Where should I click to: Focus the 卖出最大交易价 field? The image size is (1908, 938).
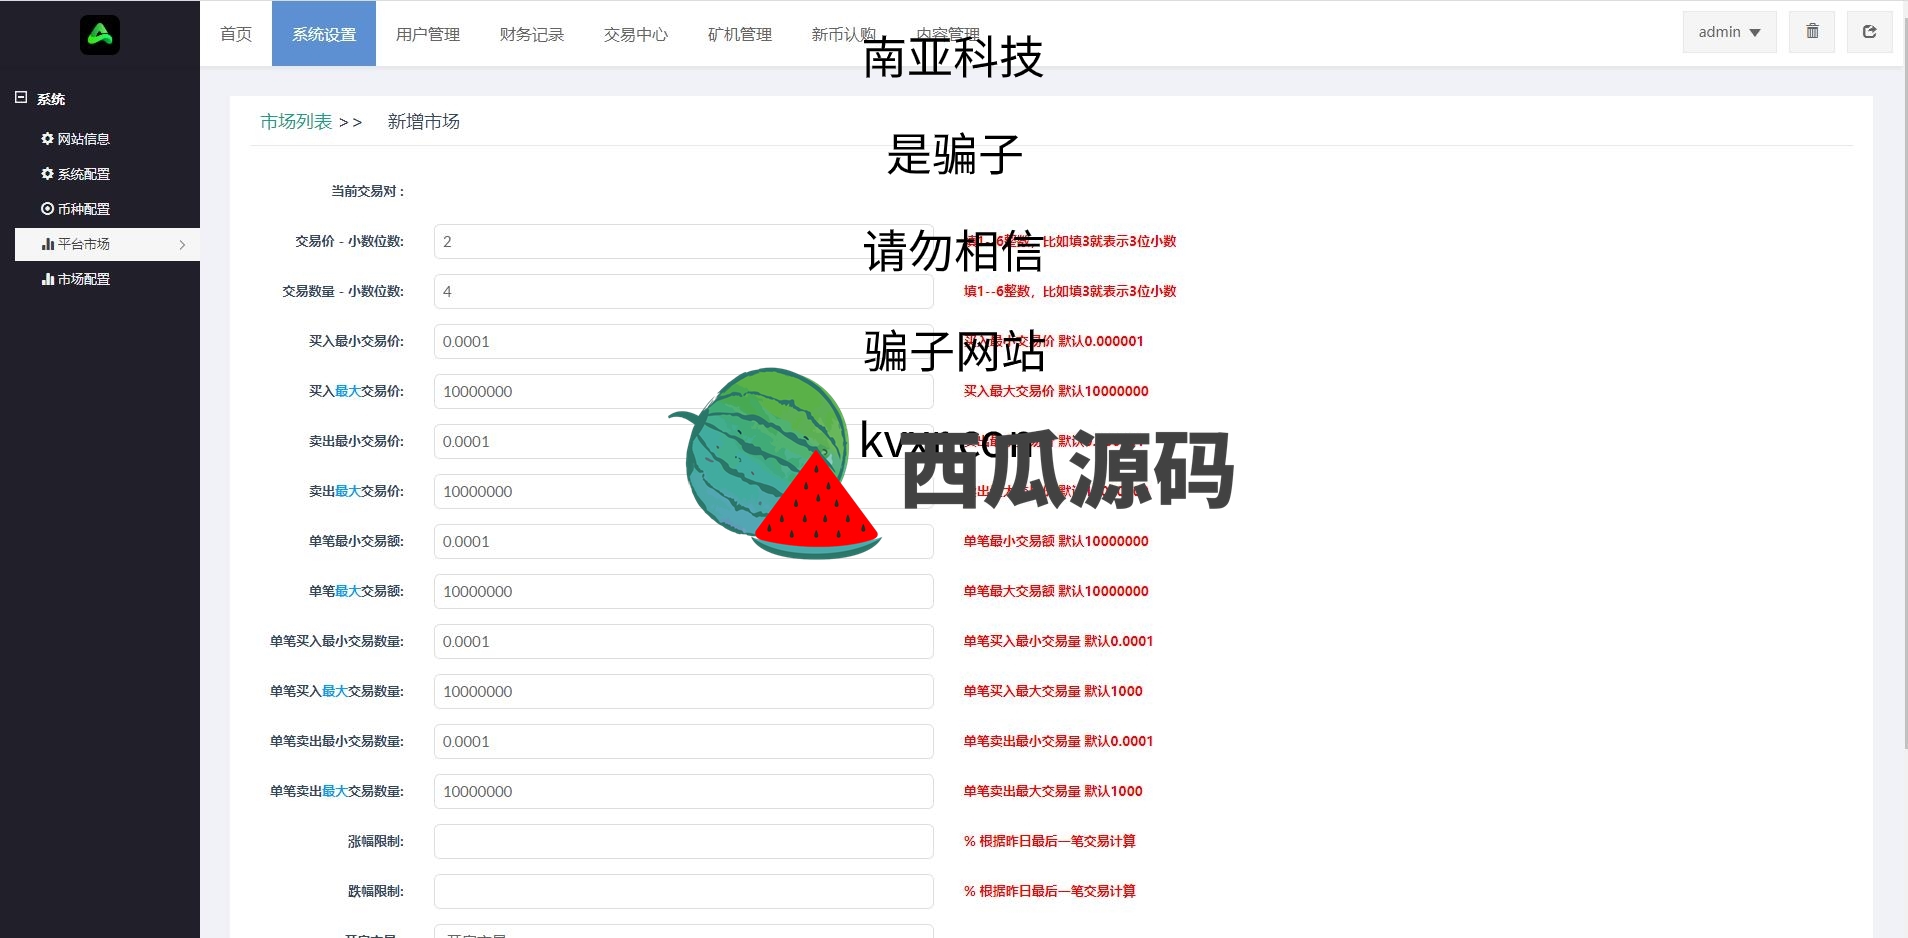[684, 491]
